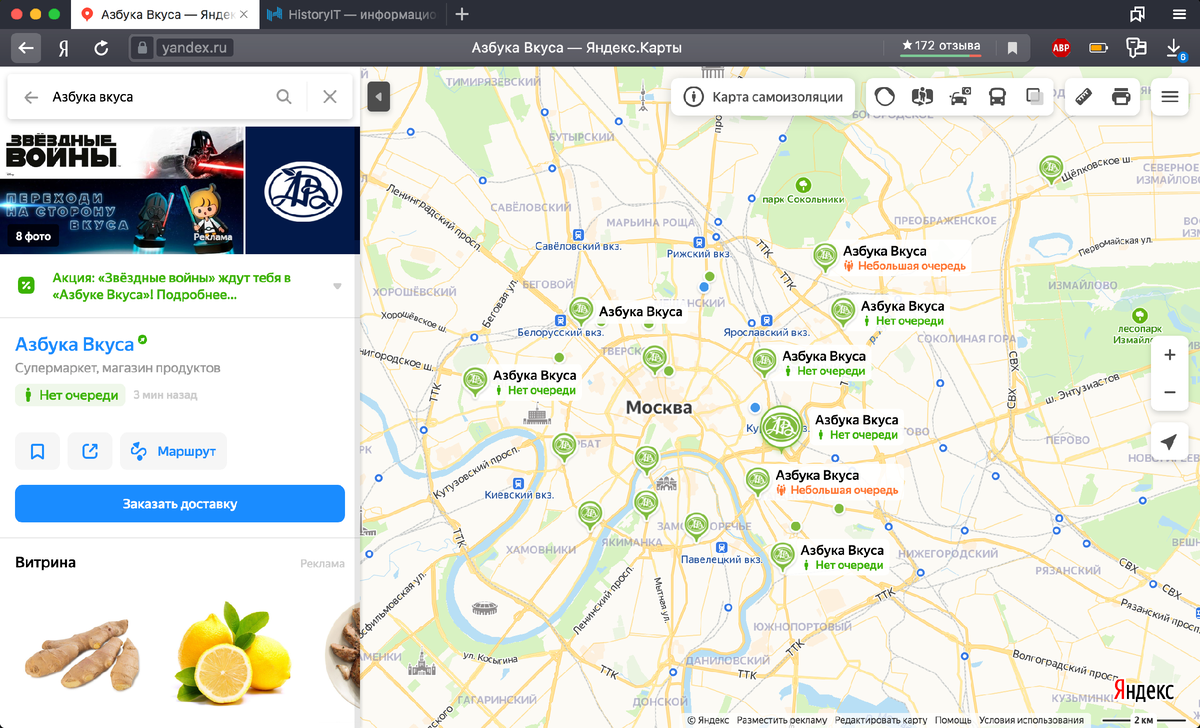
Task: Click the my-location arrow button
Action: coord(1170,443)
